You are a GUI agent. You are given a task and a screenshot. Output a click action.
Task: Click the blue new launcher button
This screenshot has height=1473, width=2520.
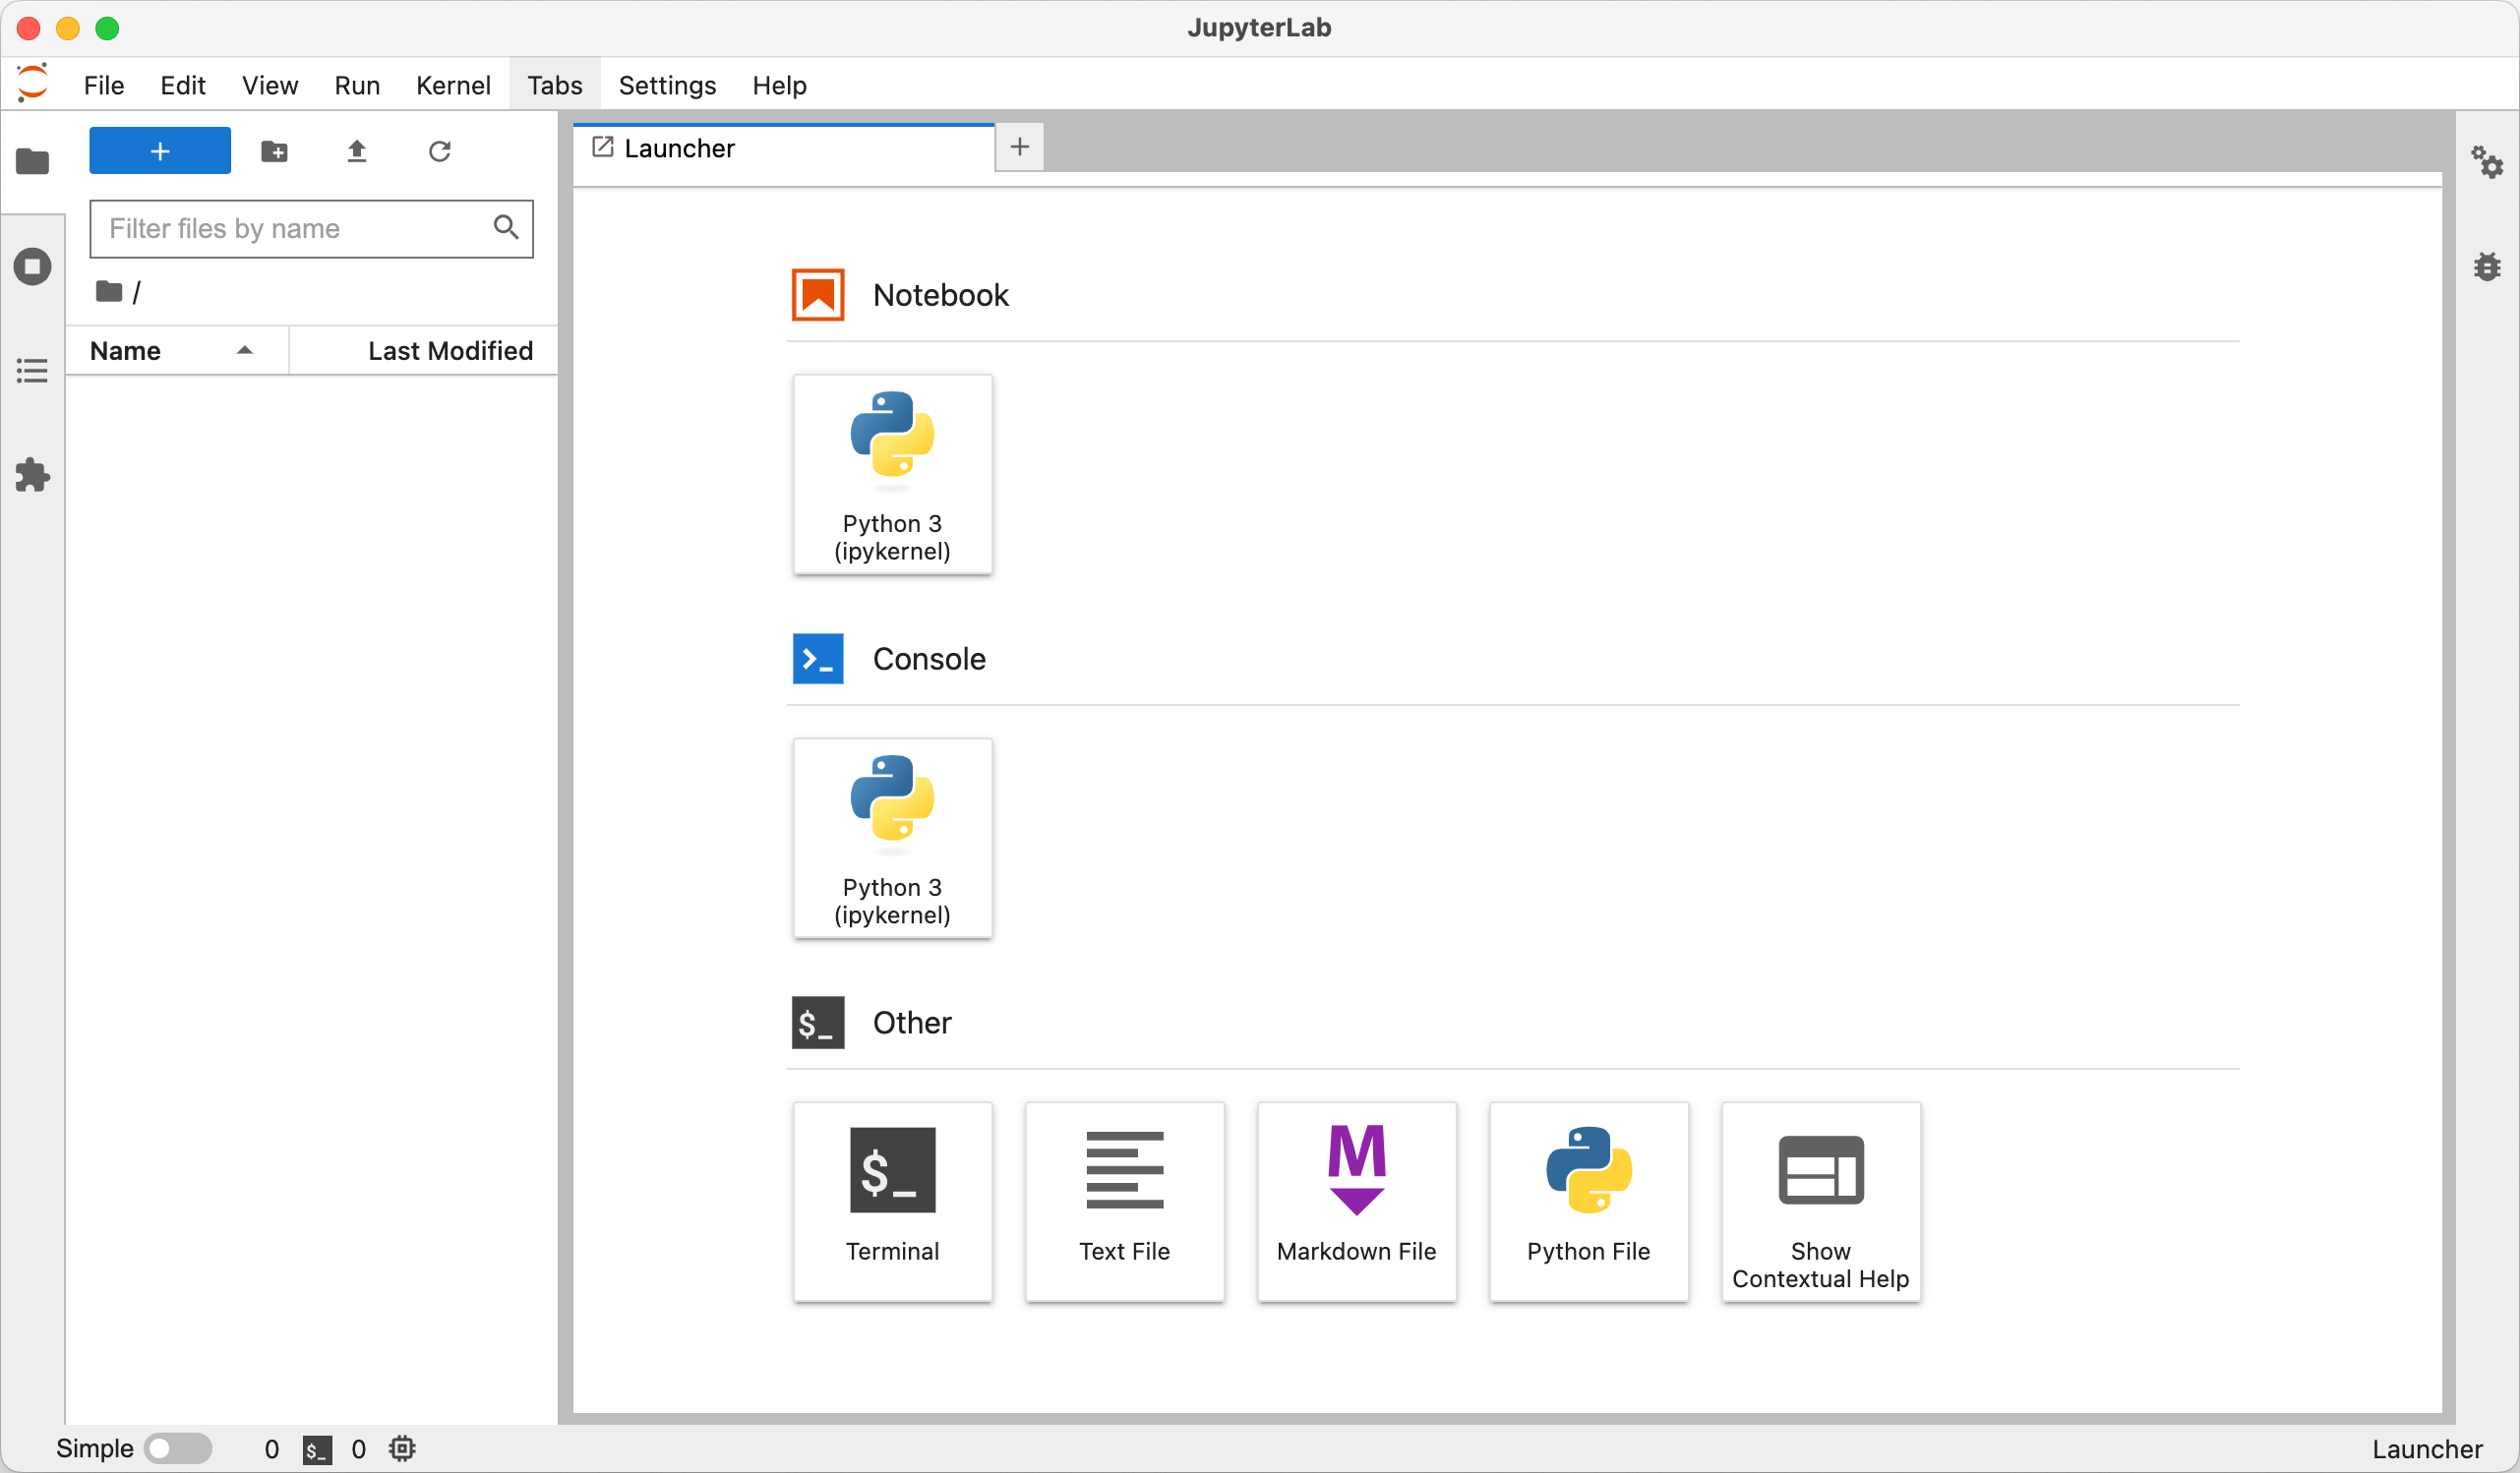point(159,150)
